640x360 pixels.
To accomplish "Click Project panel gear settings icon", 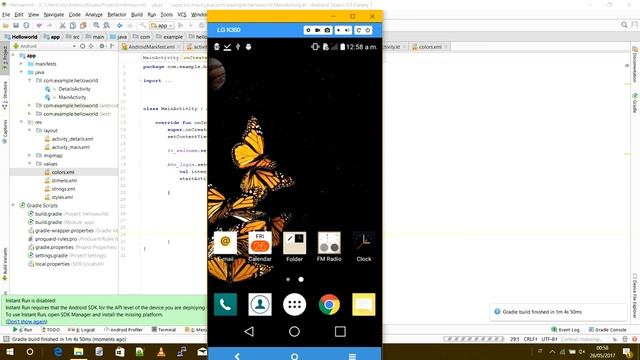I will (x=102, y=46).
